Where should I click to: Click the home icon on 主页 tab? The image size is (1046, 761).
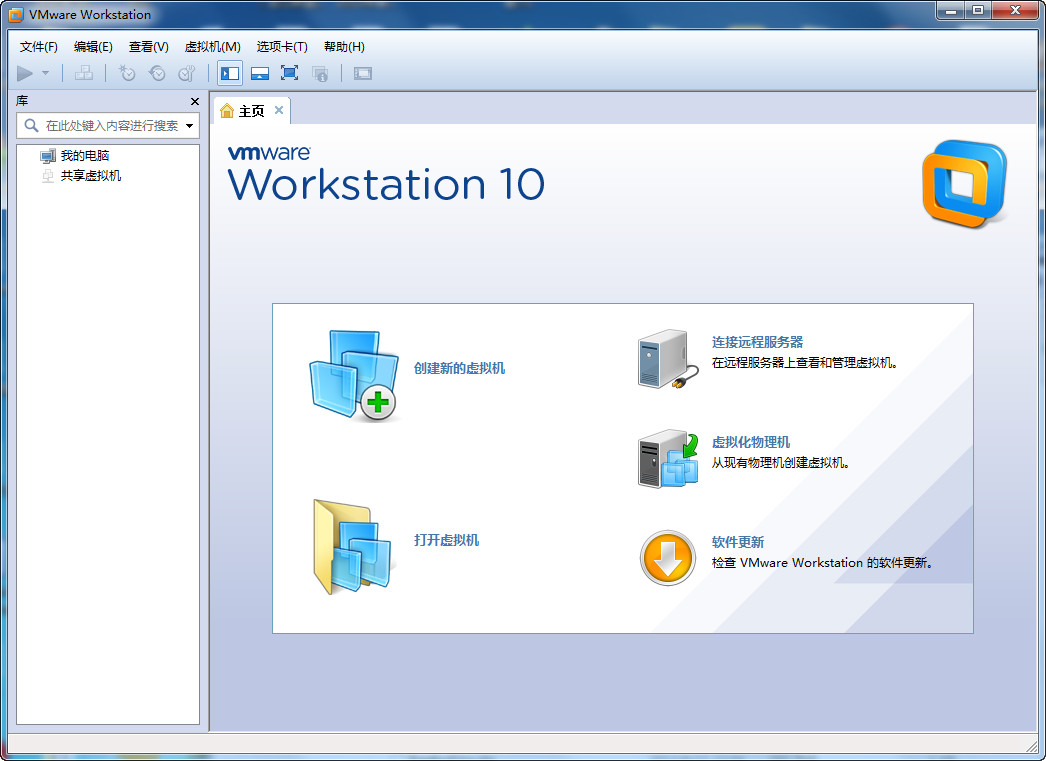(227, 111)
